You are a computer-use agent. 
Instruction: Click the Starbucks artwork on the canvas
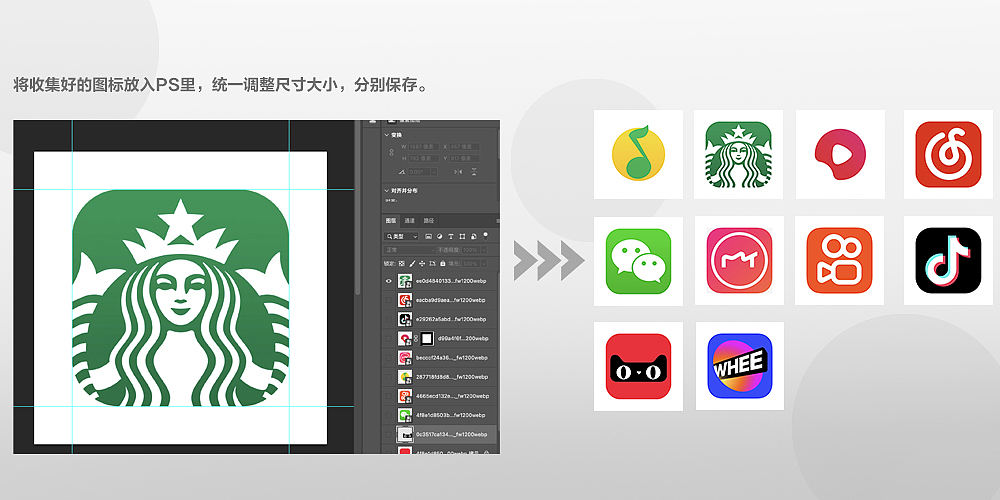(x=180, y=298)
